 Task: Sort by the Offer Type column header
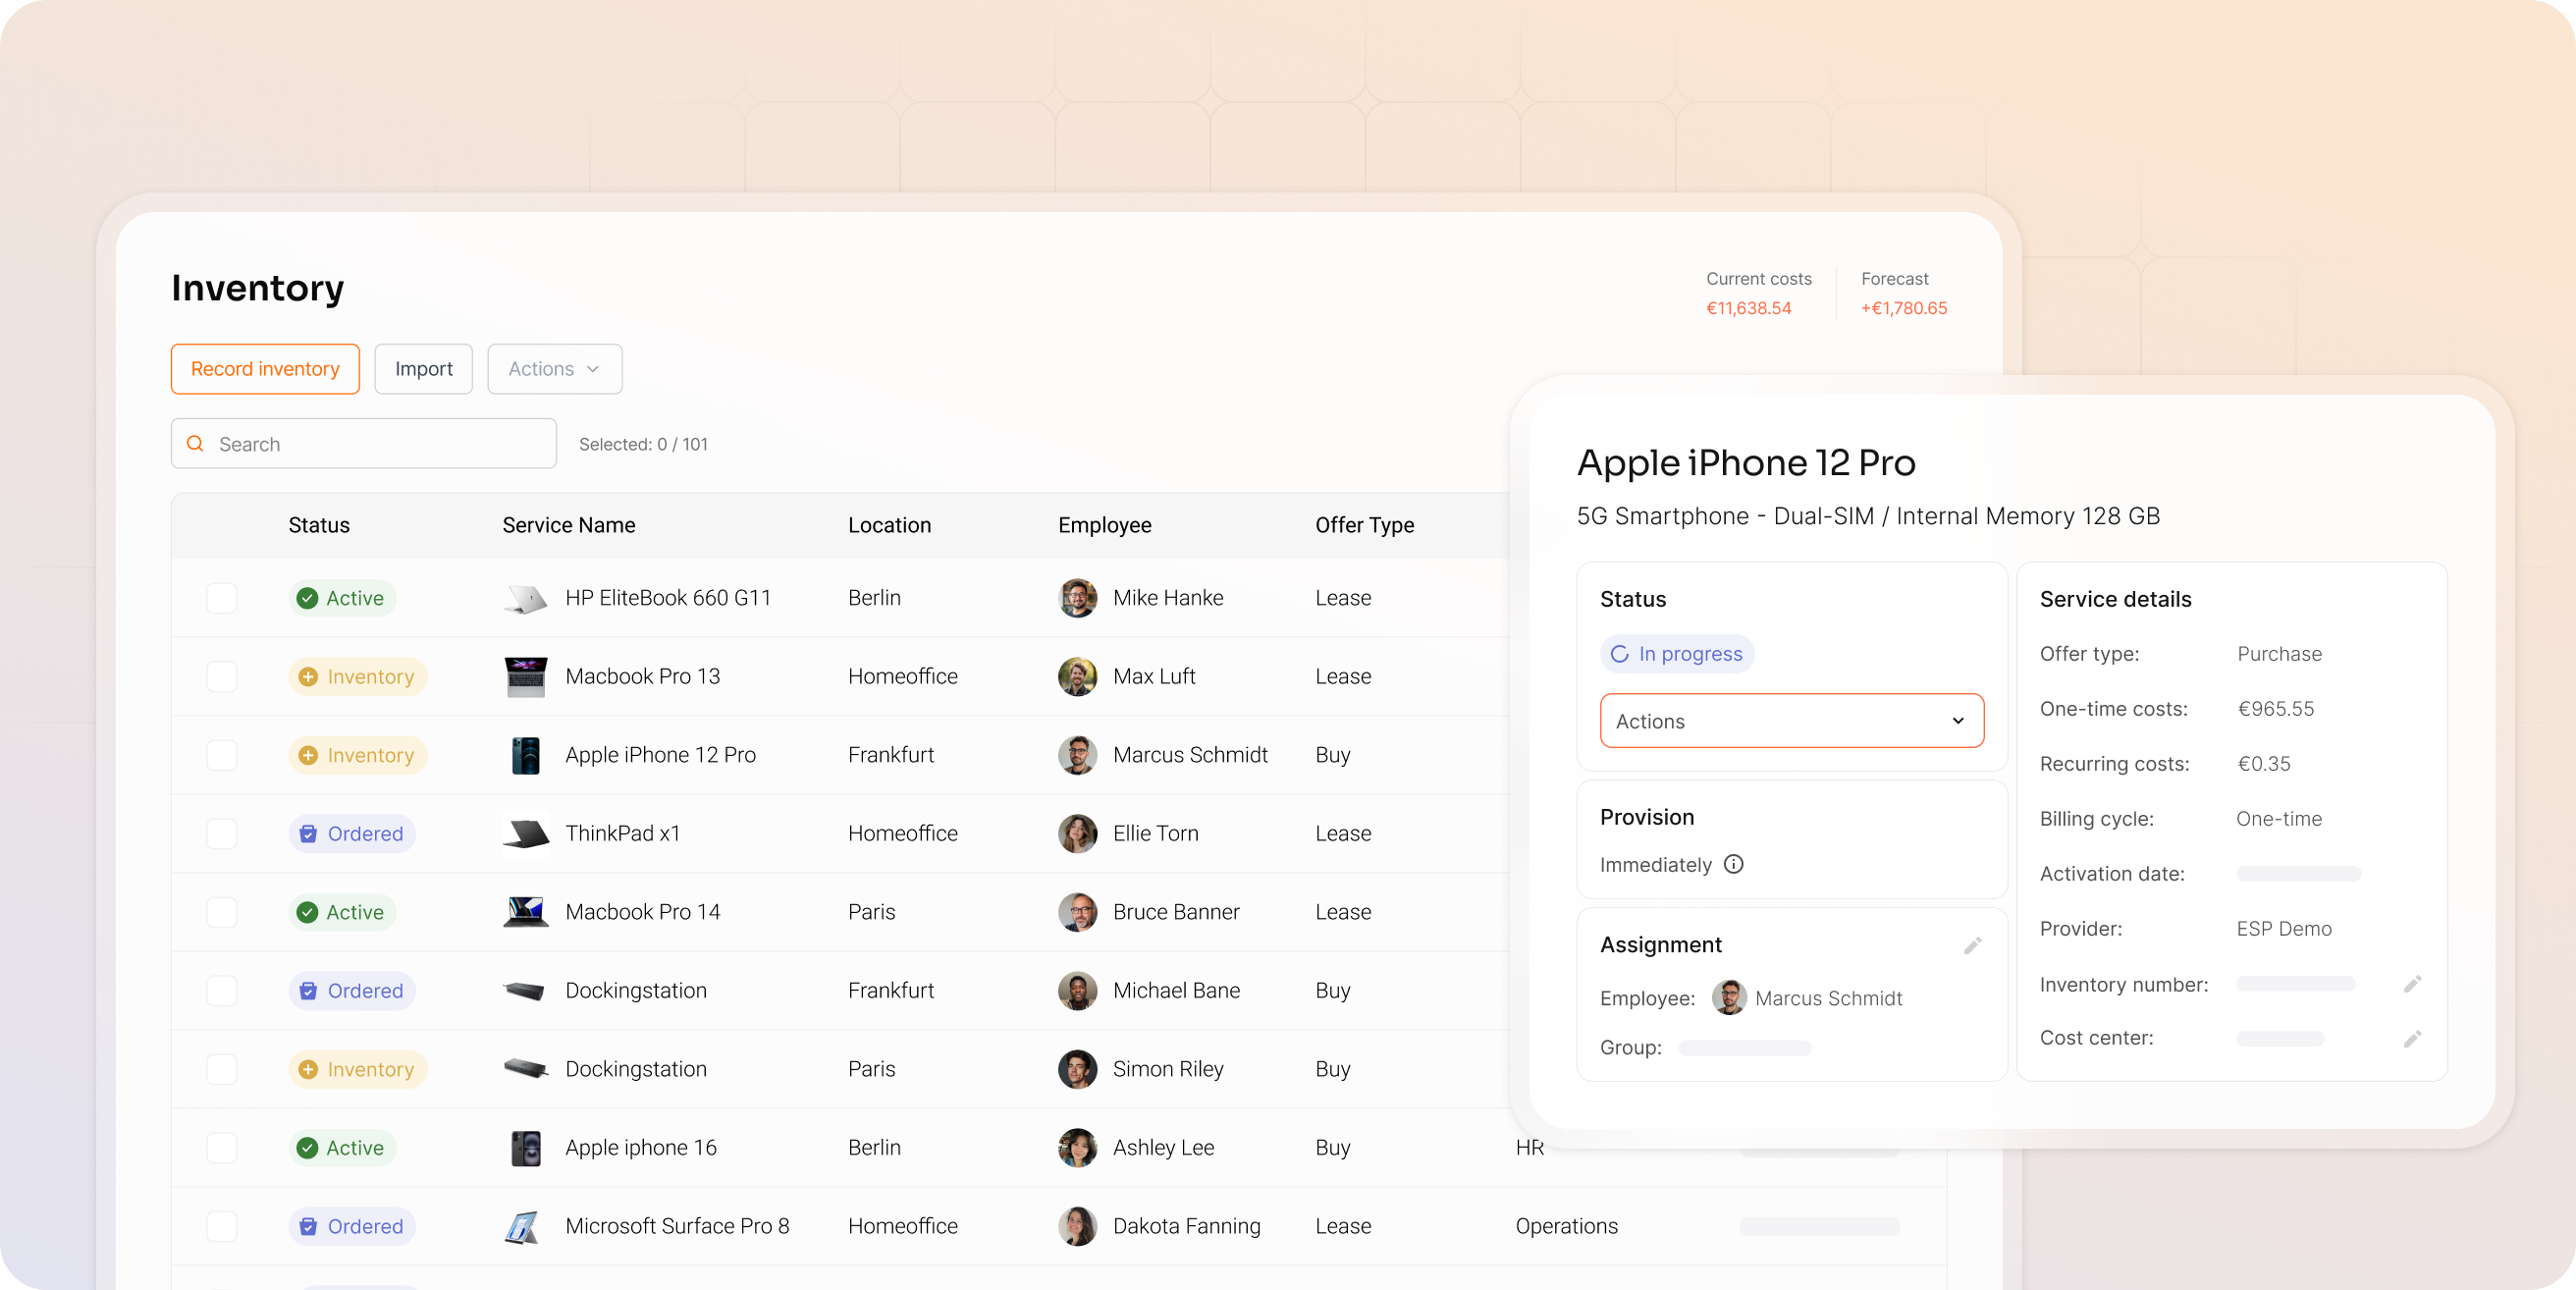point(1365,525)
